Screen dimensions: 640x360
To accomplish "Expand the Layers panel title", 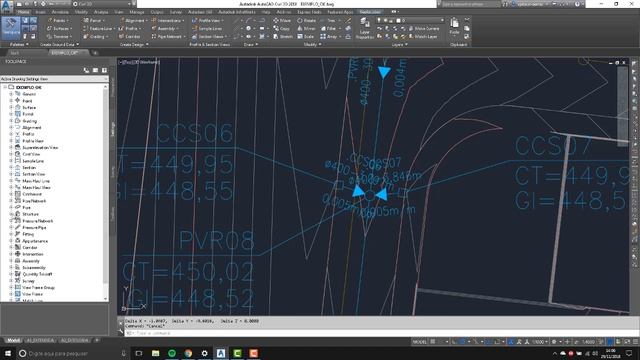I will [x=399, y=44].
